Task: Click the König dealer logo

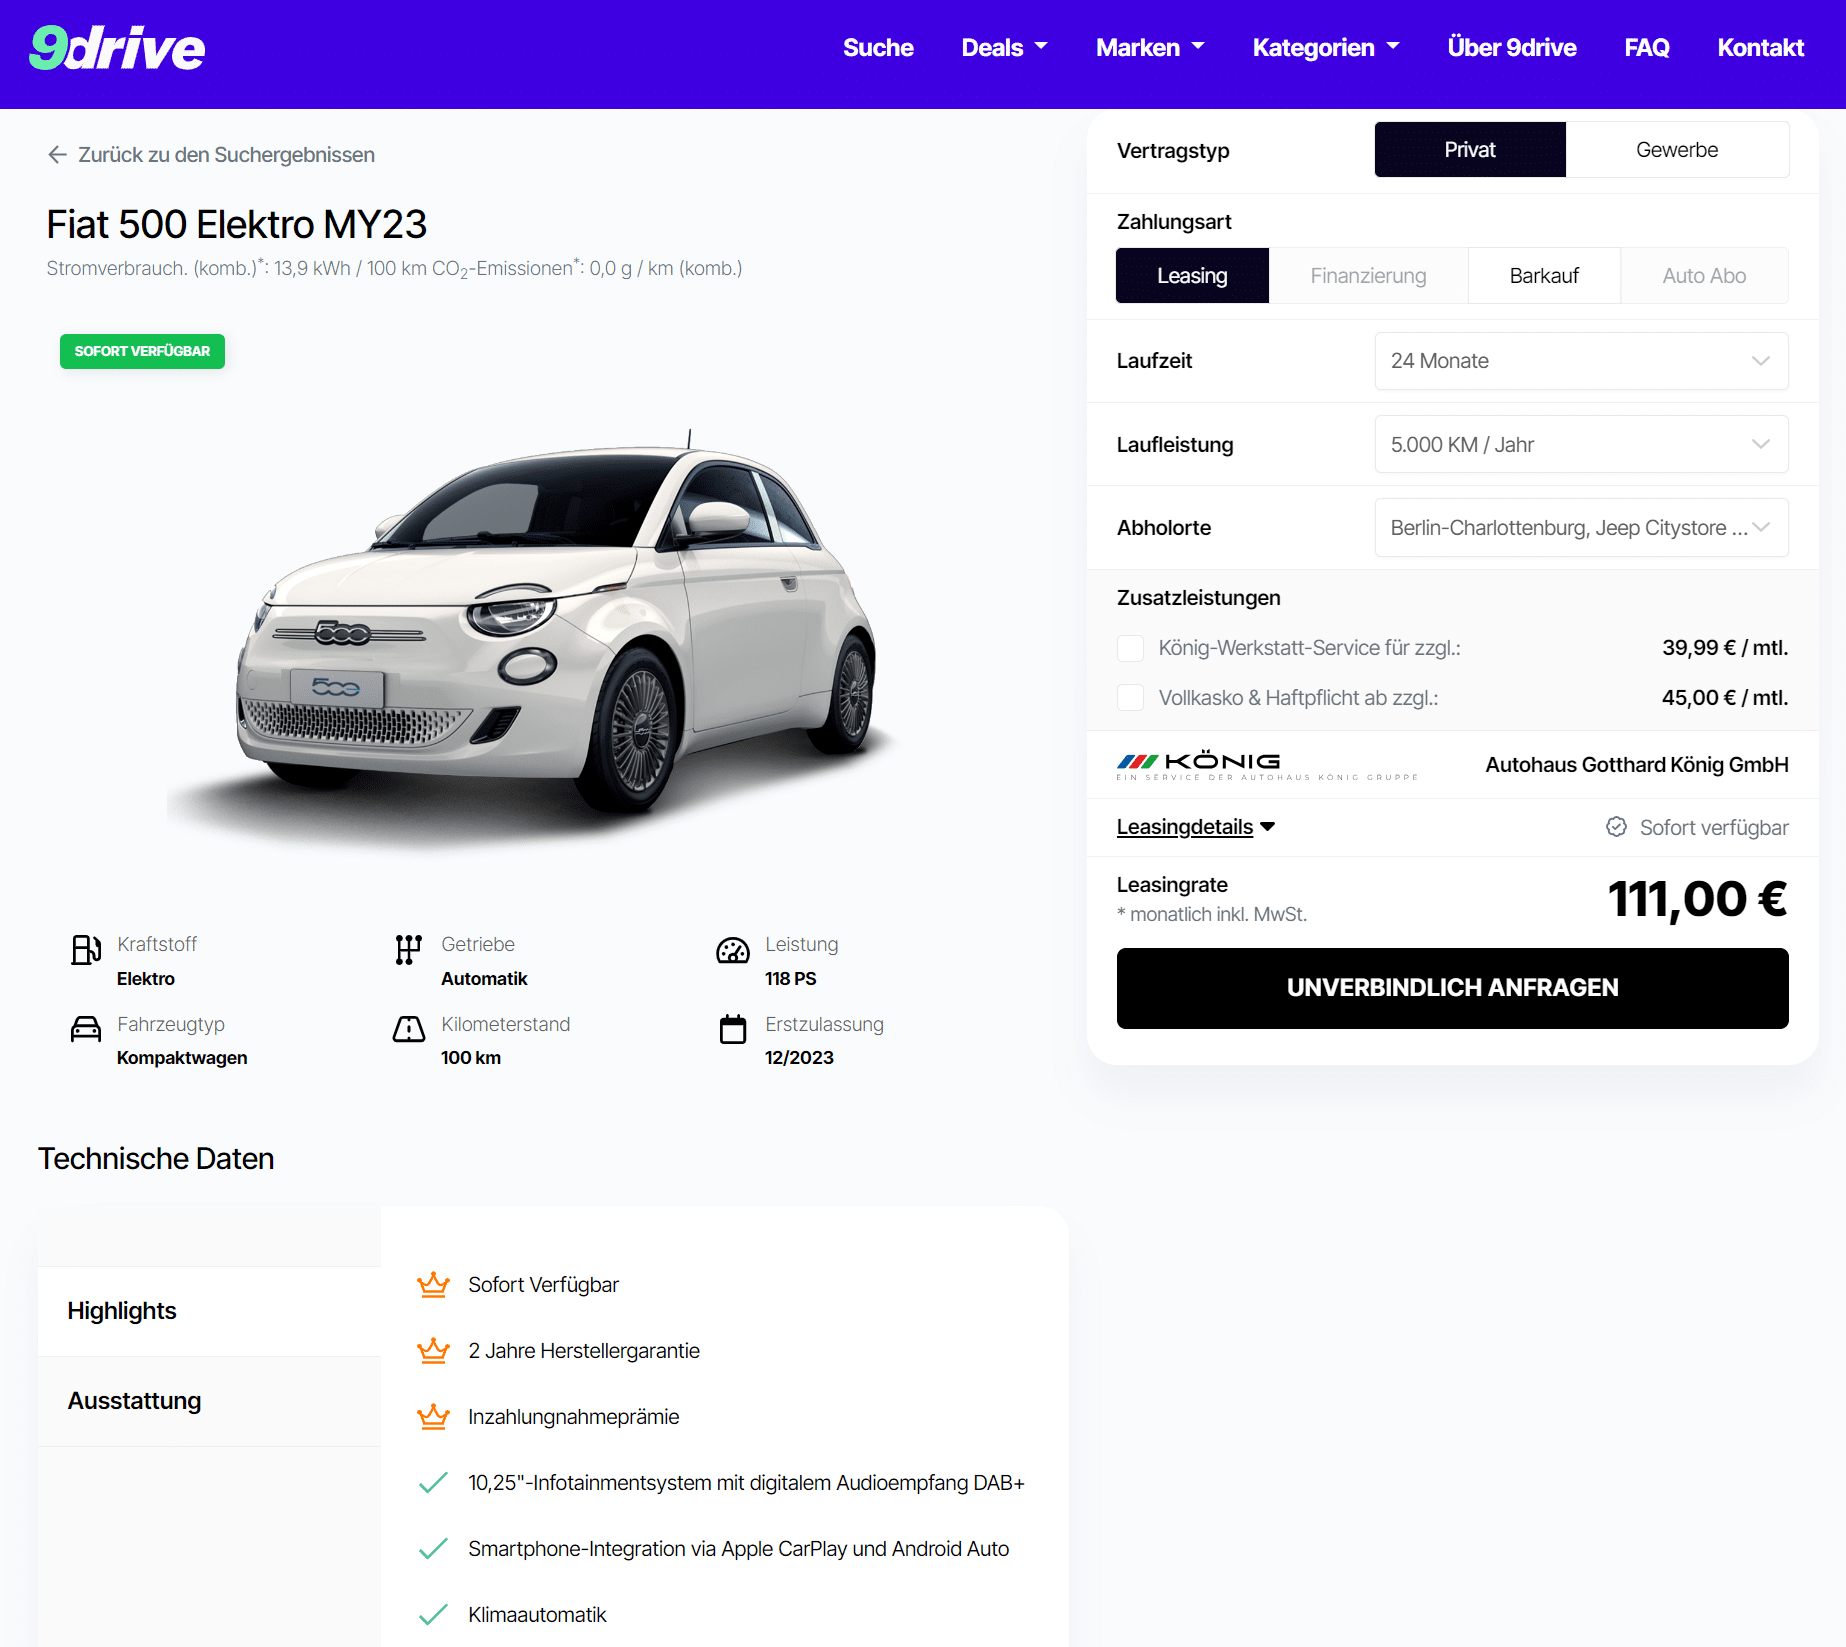Action: coord(1267,766)
